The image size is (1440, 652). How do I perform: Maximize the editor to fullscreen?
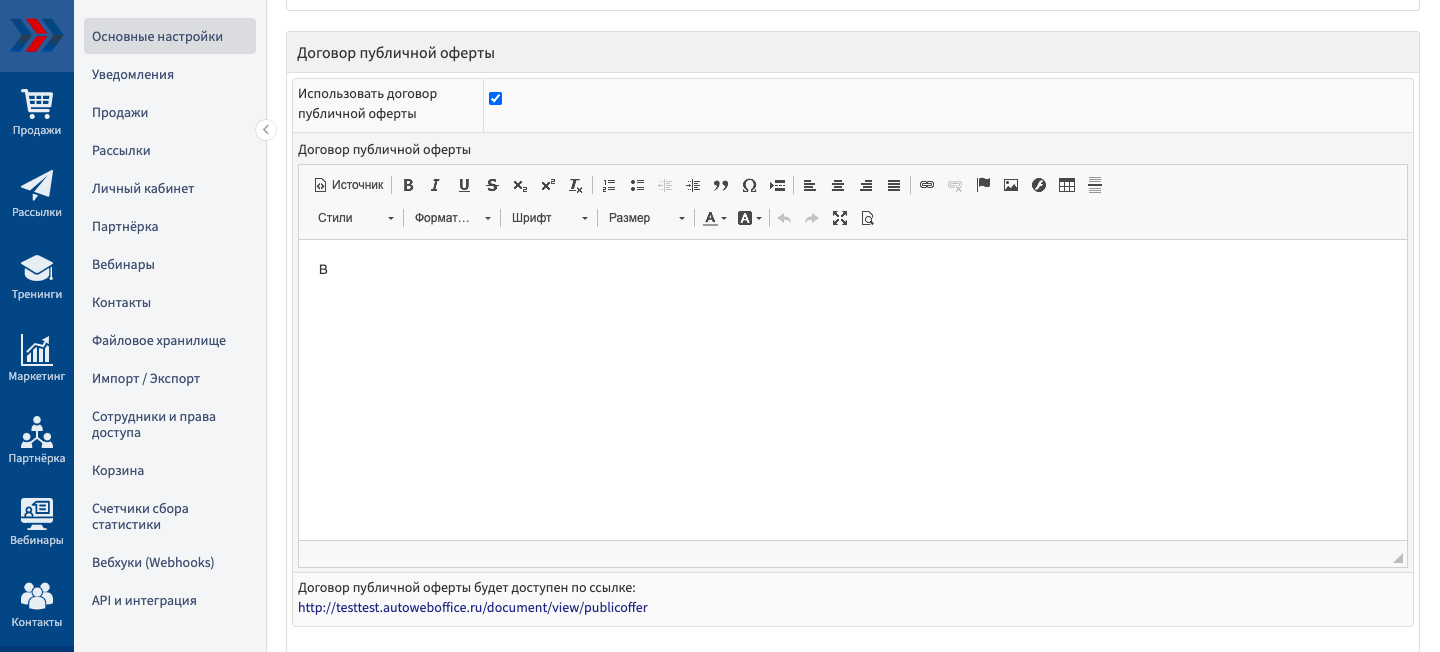(x=840, y=218)
